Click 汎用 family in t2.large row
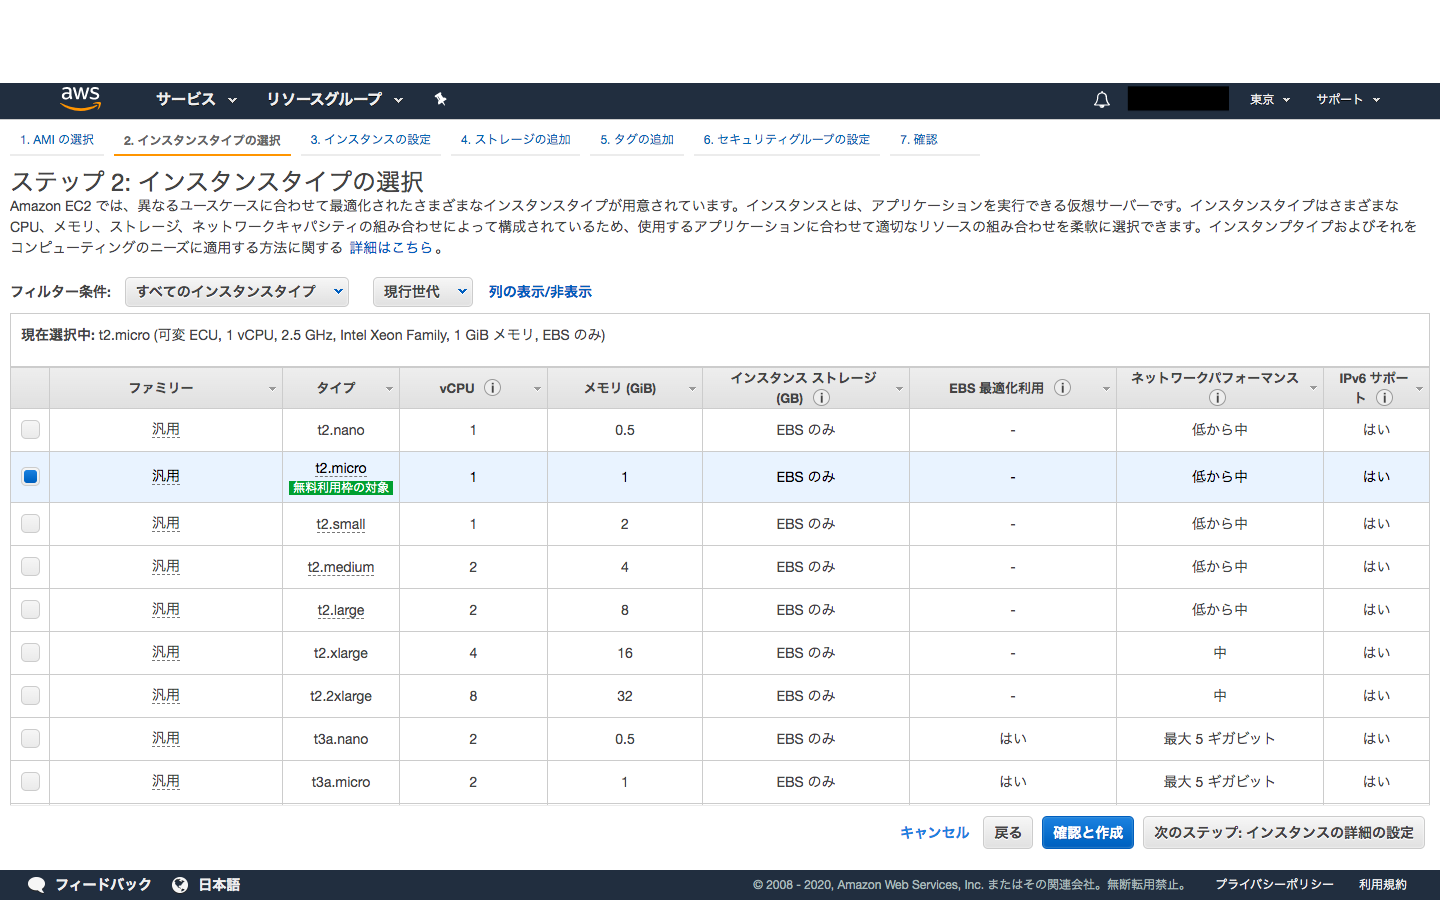Image resolution: width=1440 pixels, height=900 pixels. pos(166,610)
